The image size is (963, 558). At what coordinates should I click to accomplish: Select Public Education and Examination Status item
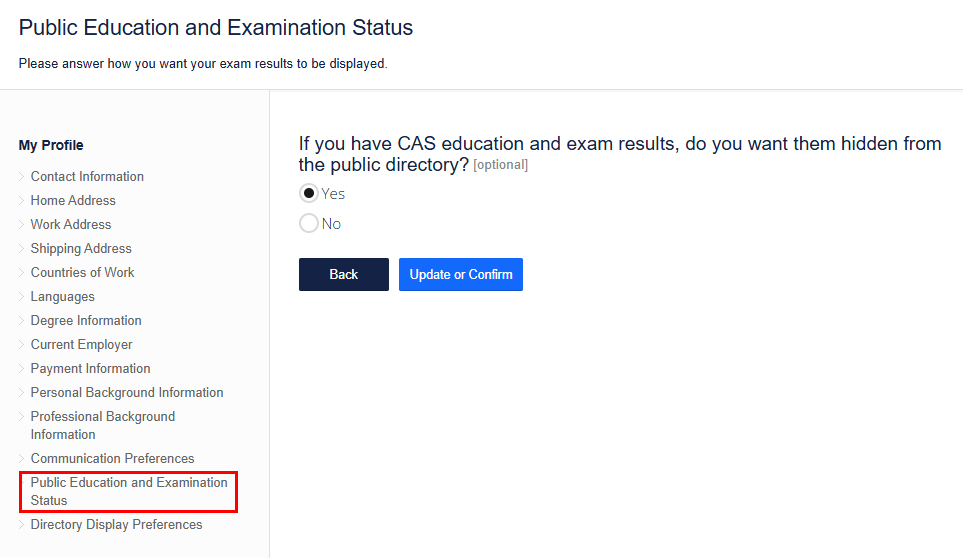point(129,491)
